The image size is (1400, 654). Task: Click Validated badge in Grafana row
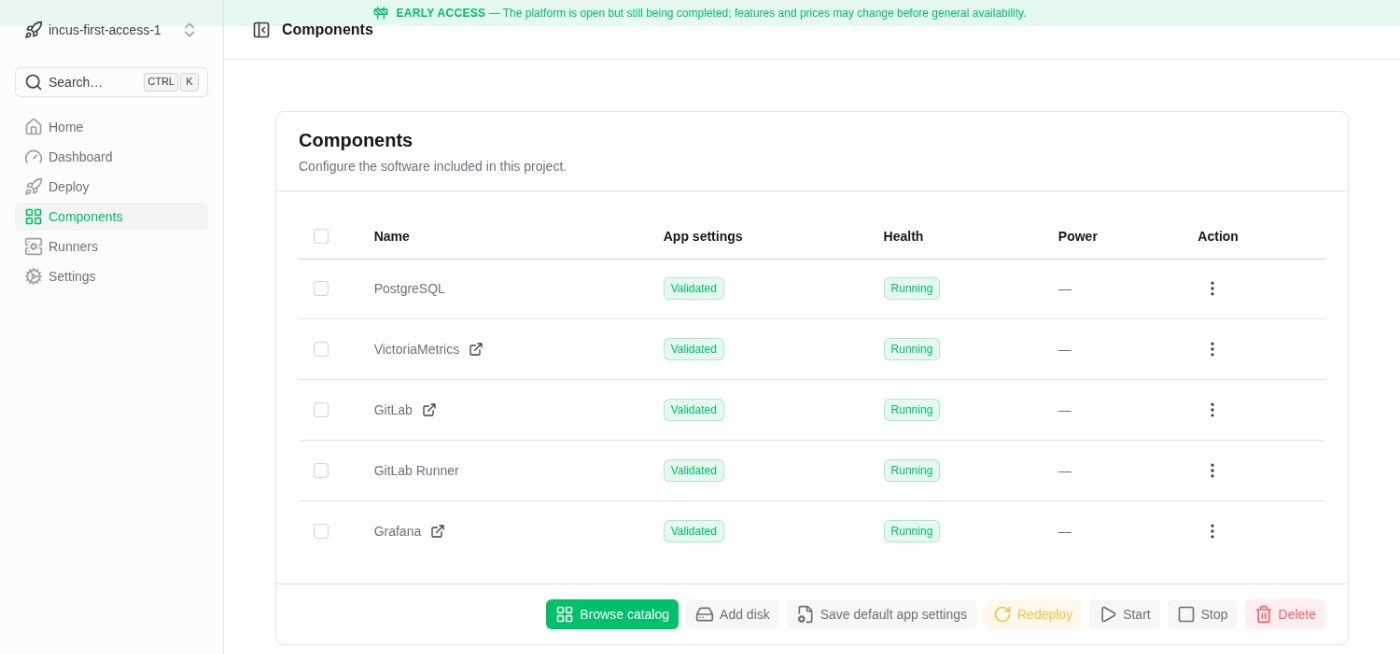[x=693, y=531]
